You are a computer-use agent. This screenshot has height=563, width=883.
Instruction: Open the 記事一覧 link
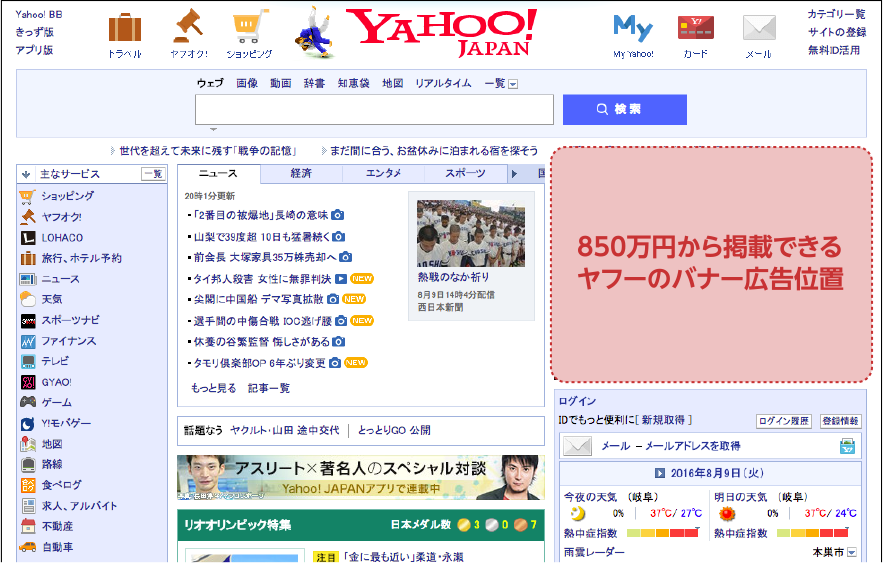coord(269,388)
